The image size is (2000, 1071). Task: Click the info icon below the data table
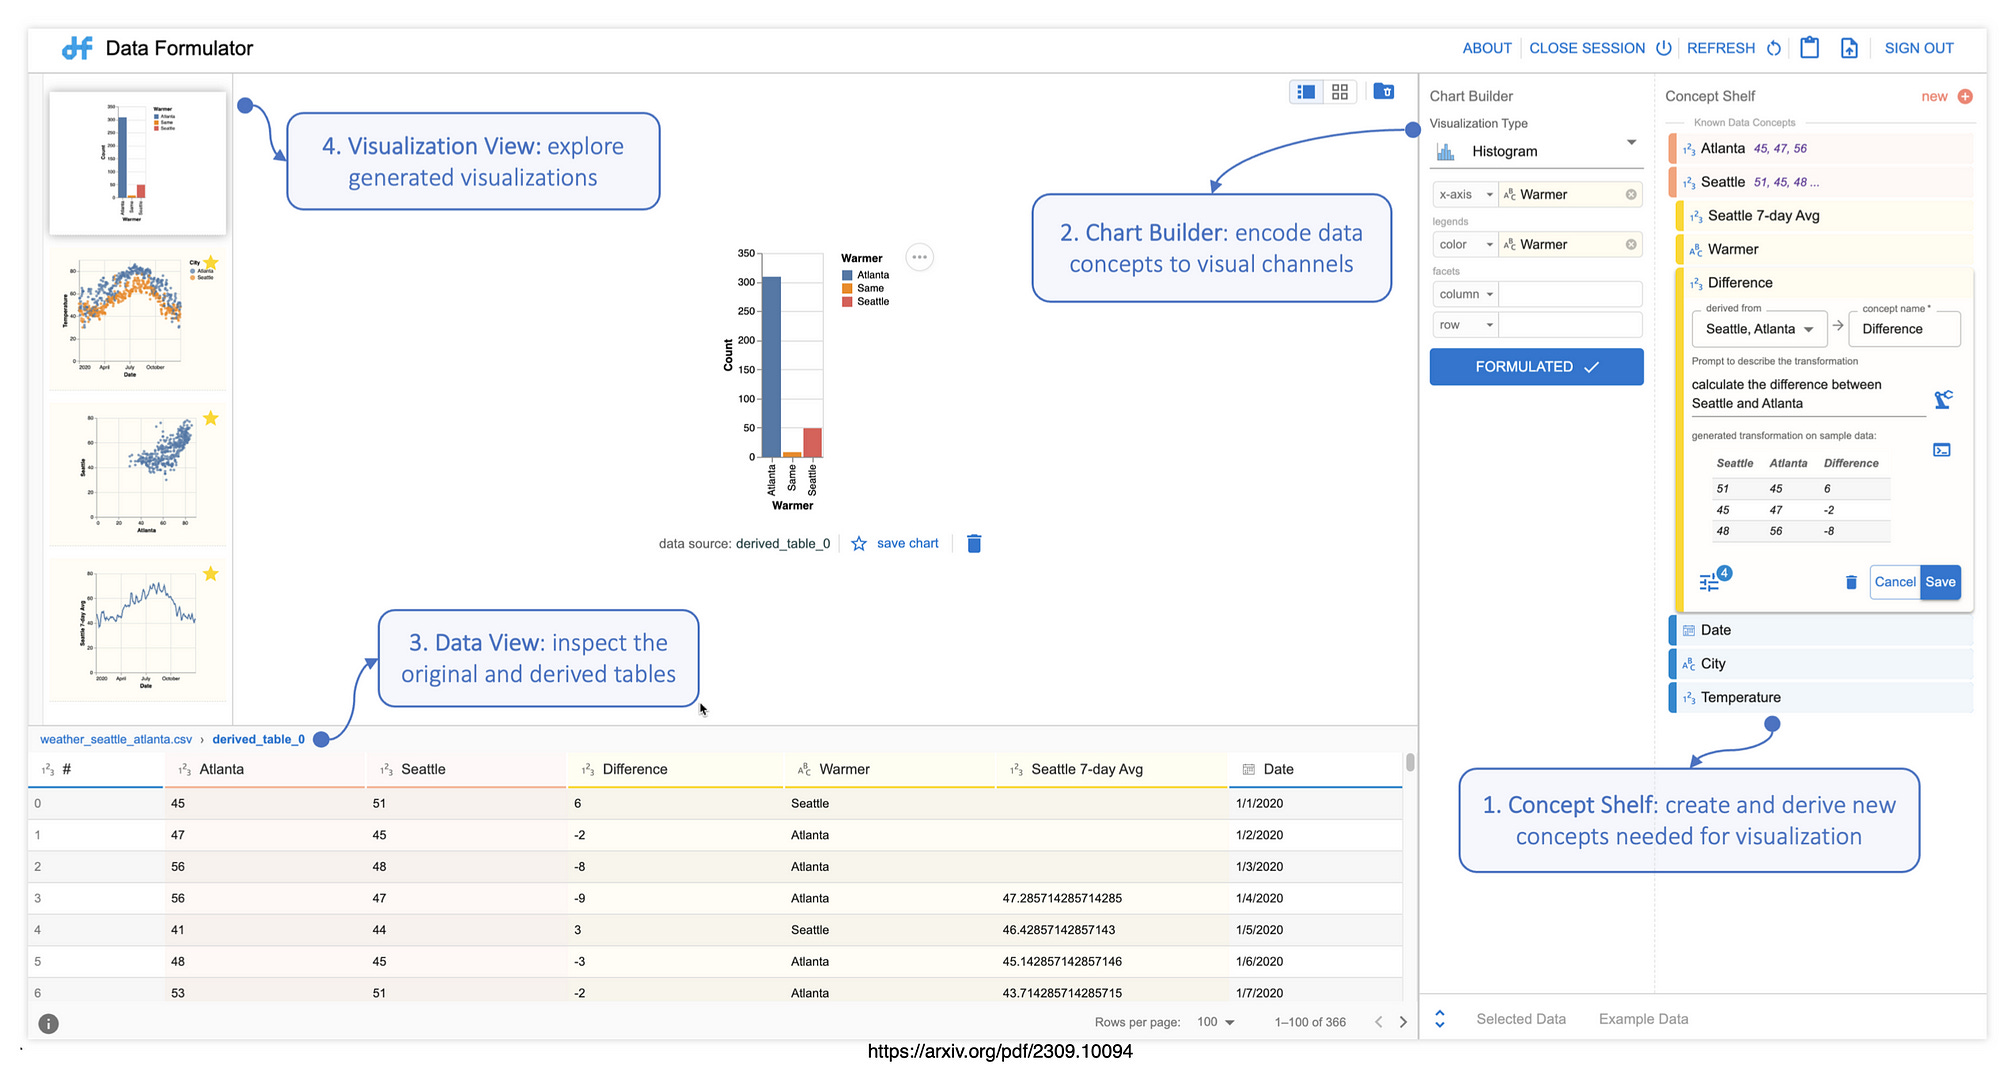click(x=48, y=1023)
